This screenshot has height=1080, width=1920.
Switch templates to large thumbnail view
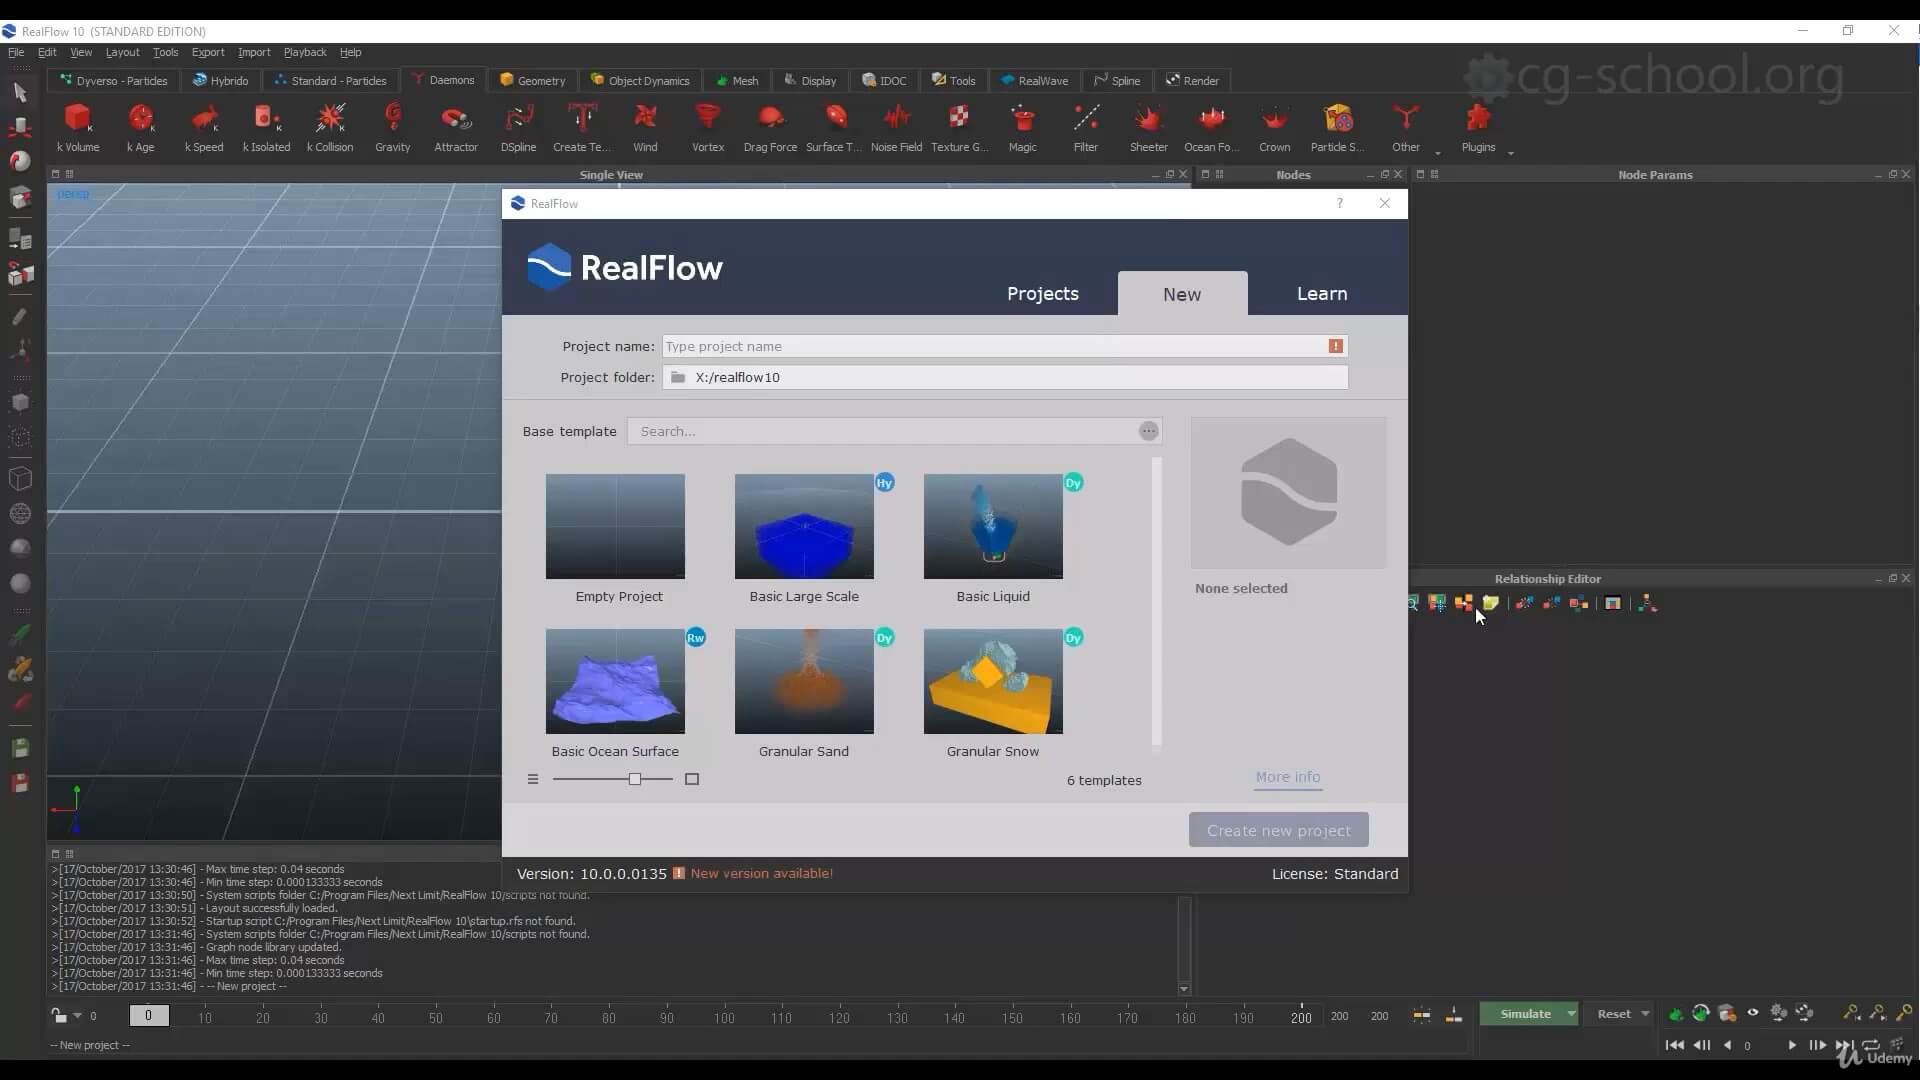click(692, 779)
